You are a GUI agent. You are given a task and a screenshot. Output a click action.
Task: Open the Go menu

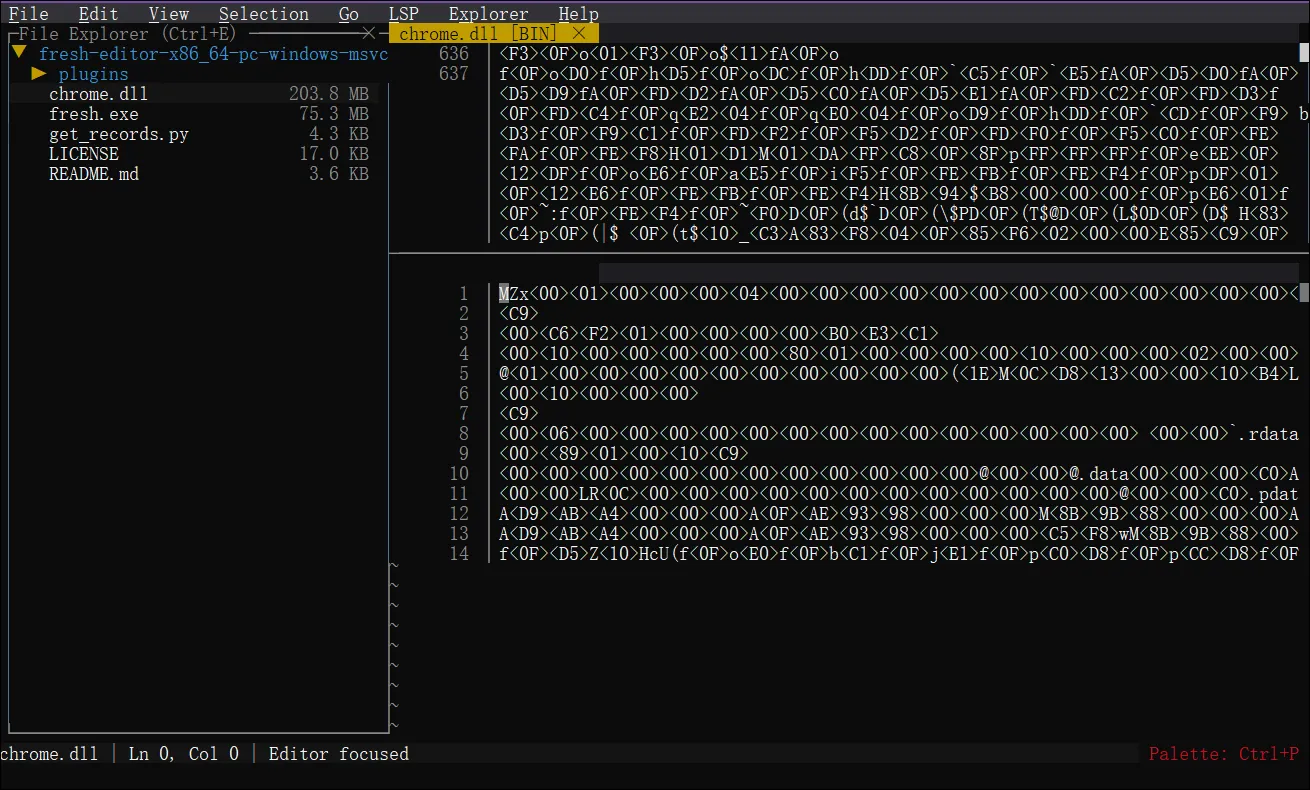pos(348,14)
